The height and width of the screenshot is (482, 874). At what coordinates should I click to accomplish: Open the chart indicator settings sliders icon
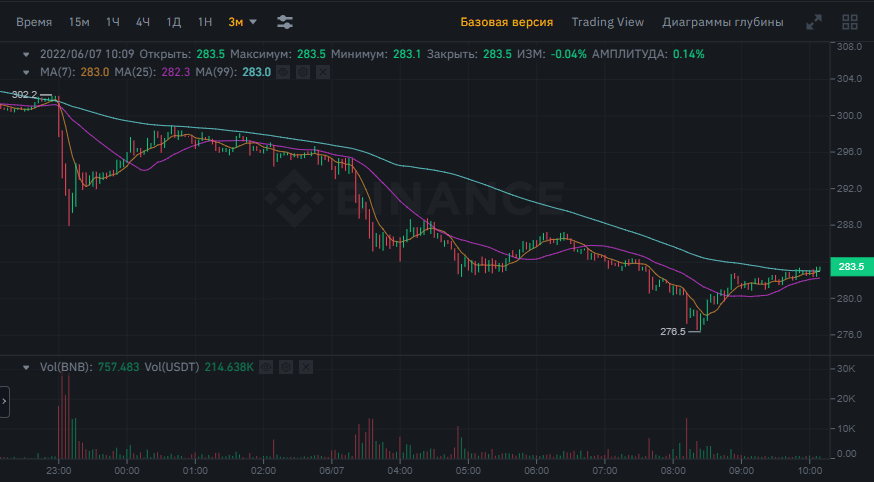point(285,21)
